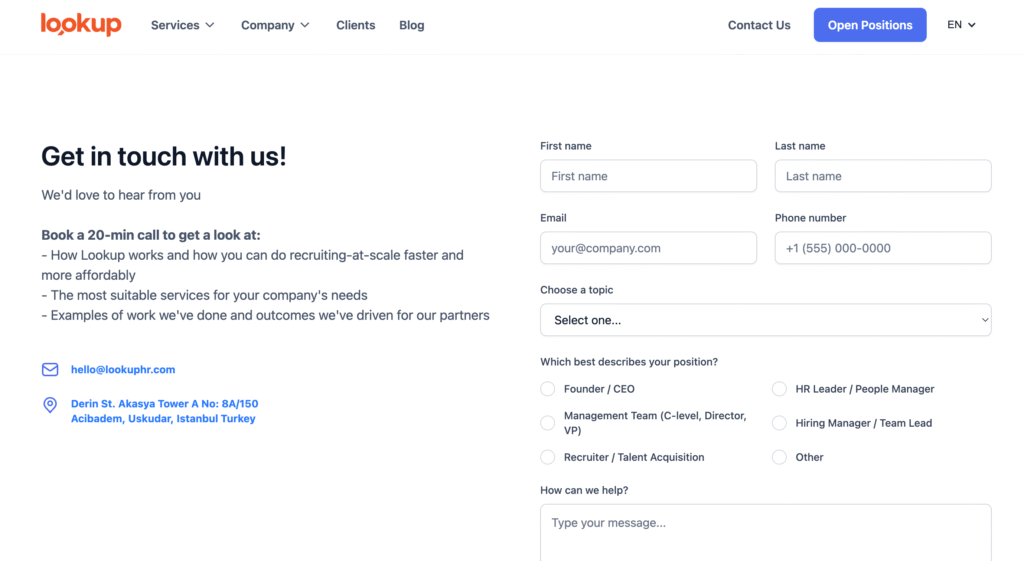This screenshot has height=561, width=1024.
Task: Expand the Services menu
Action: pos(182,25)
